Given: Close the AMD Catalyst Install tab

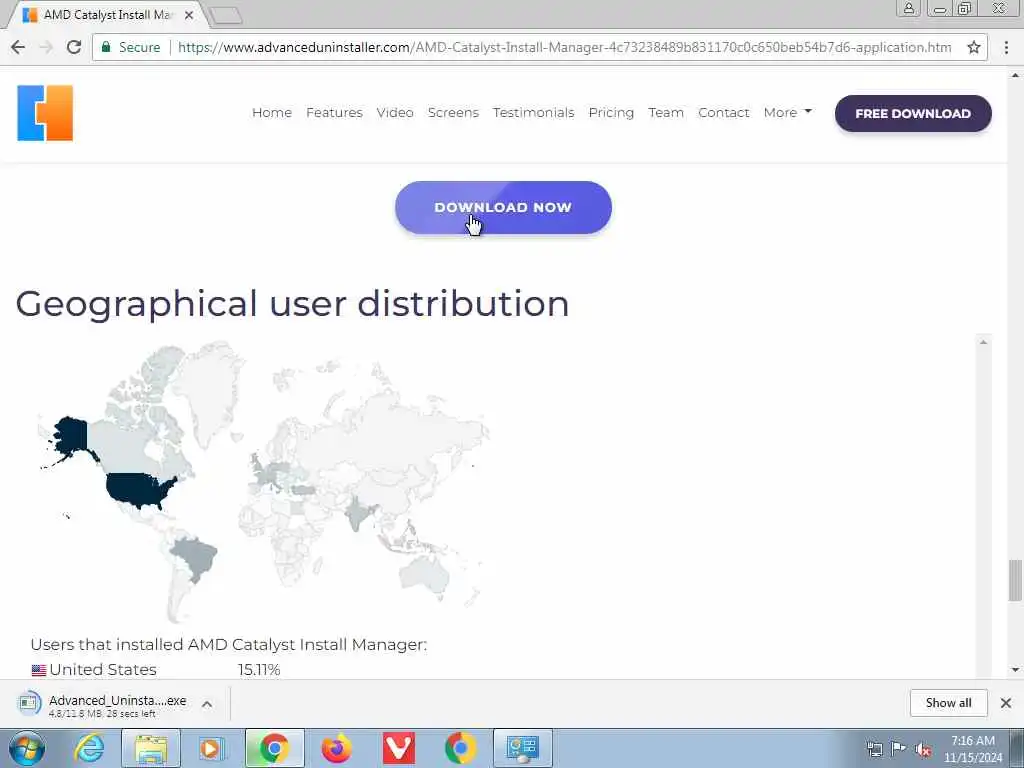Looking at the screenshot, I should pyautogui.click(x=189, y=14).
